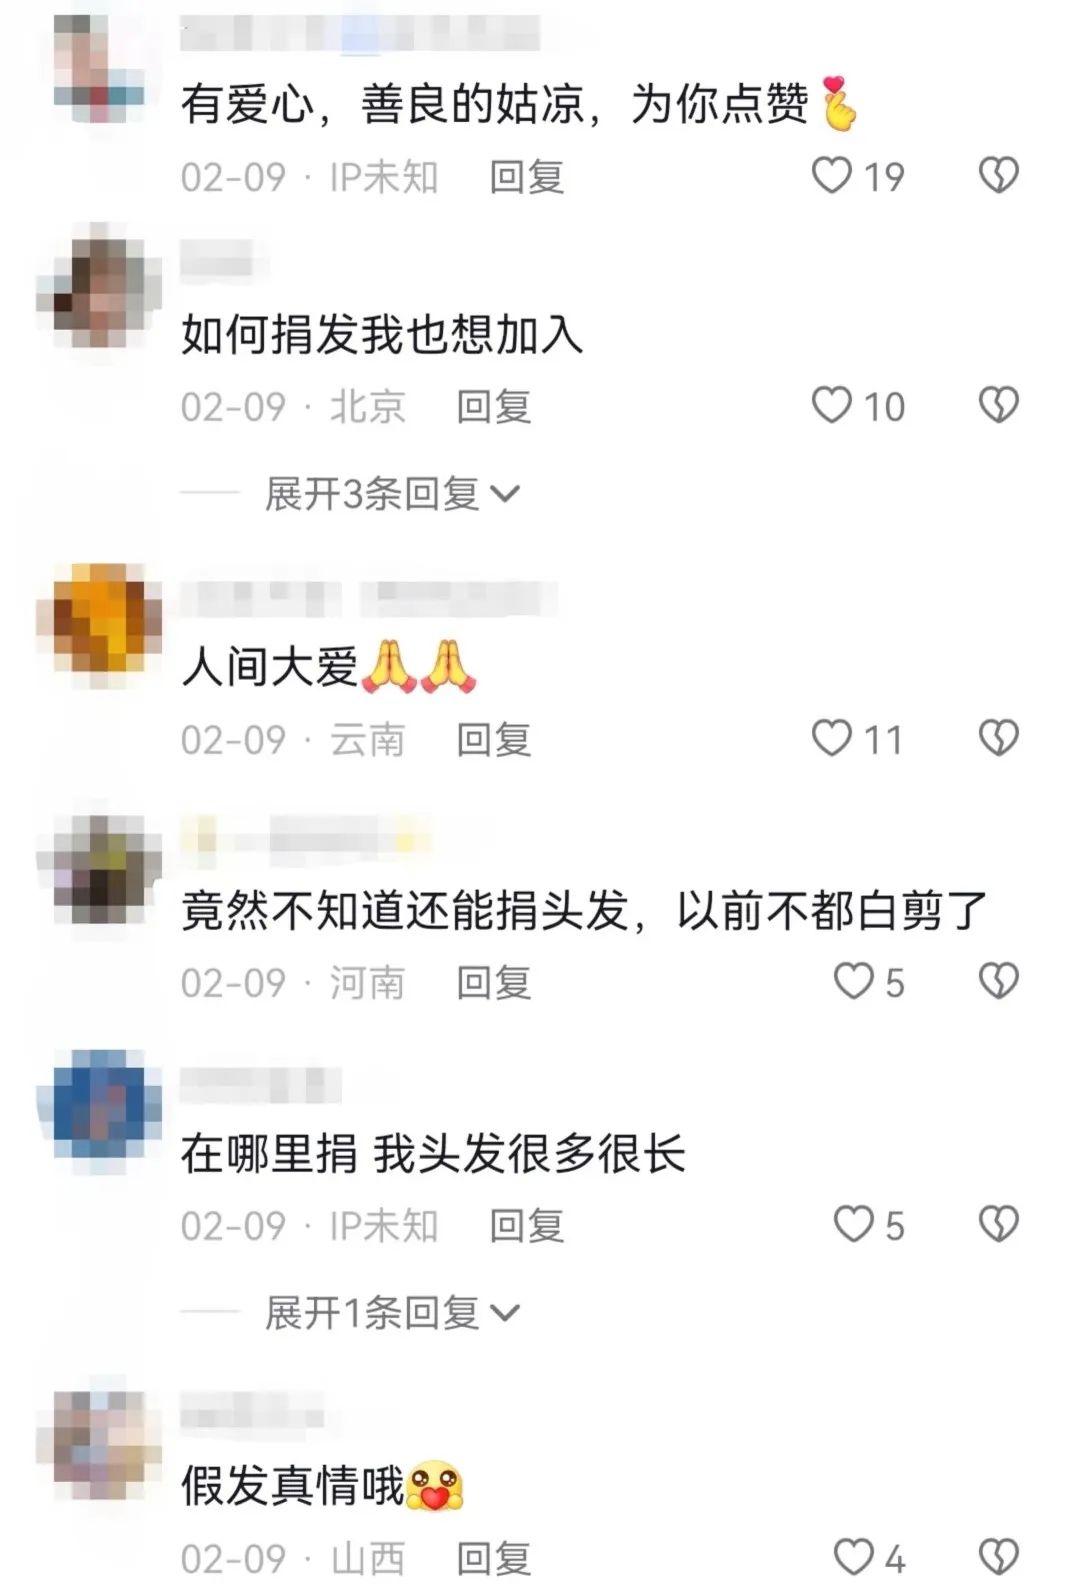Like the 人间大爱 comment

coord(831,738)
